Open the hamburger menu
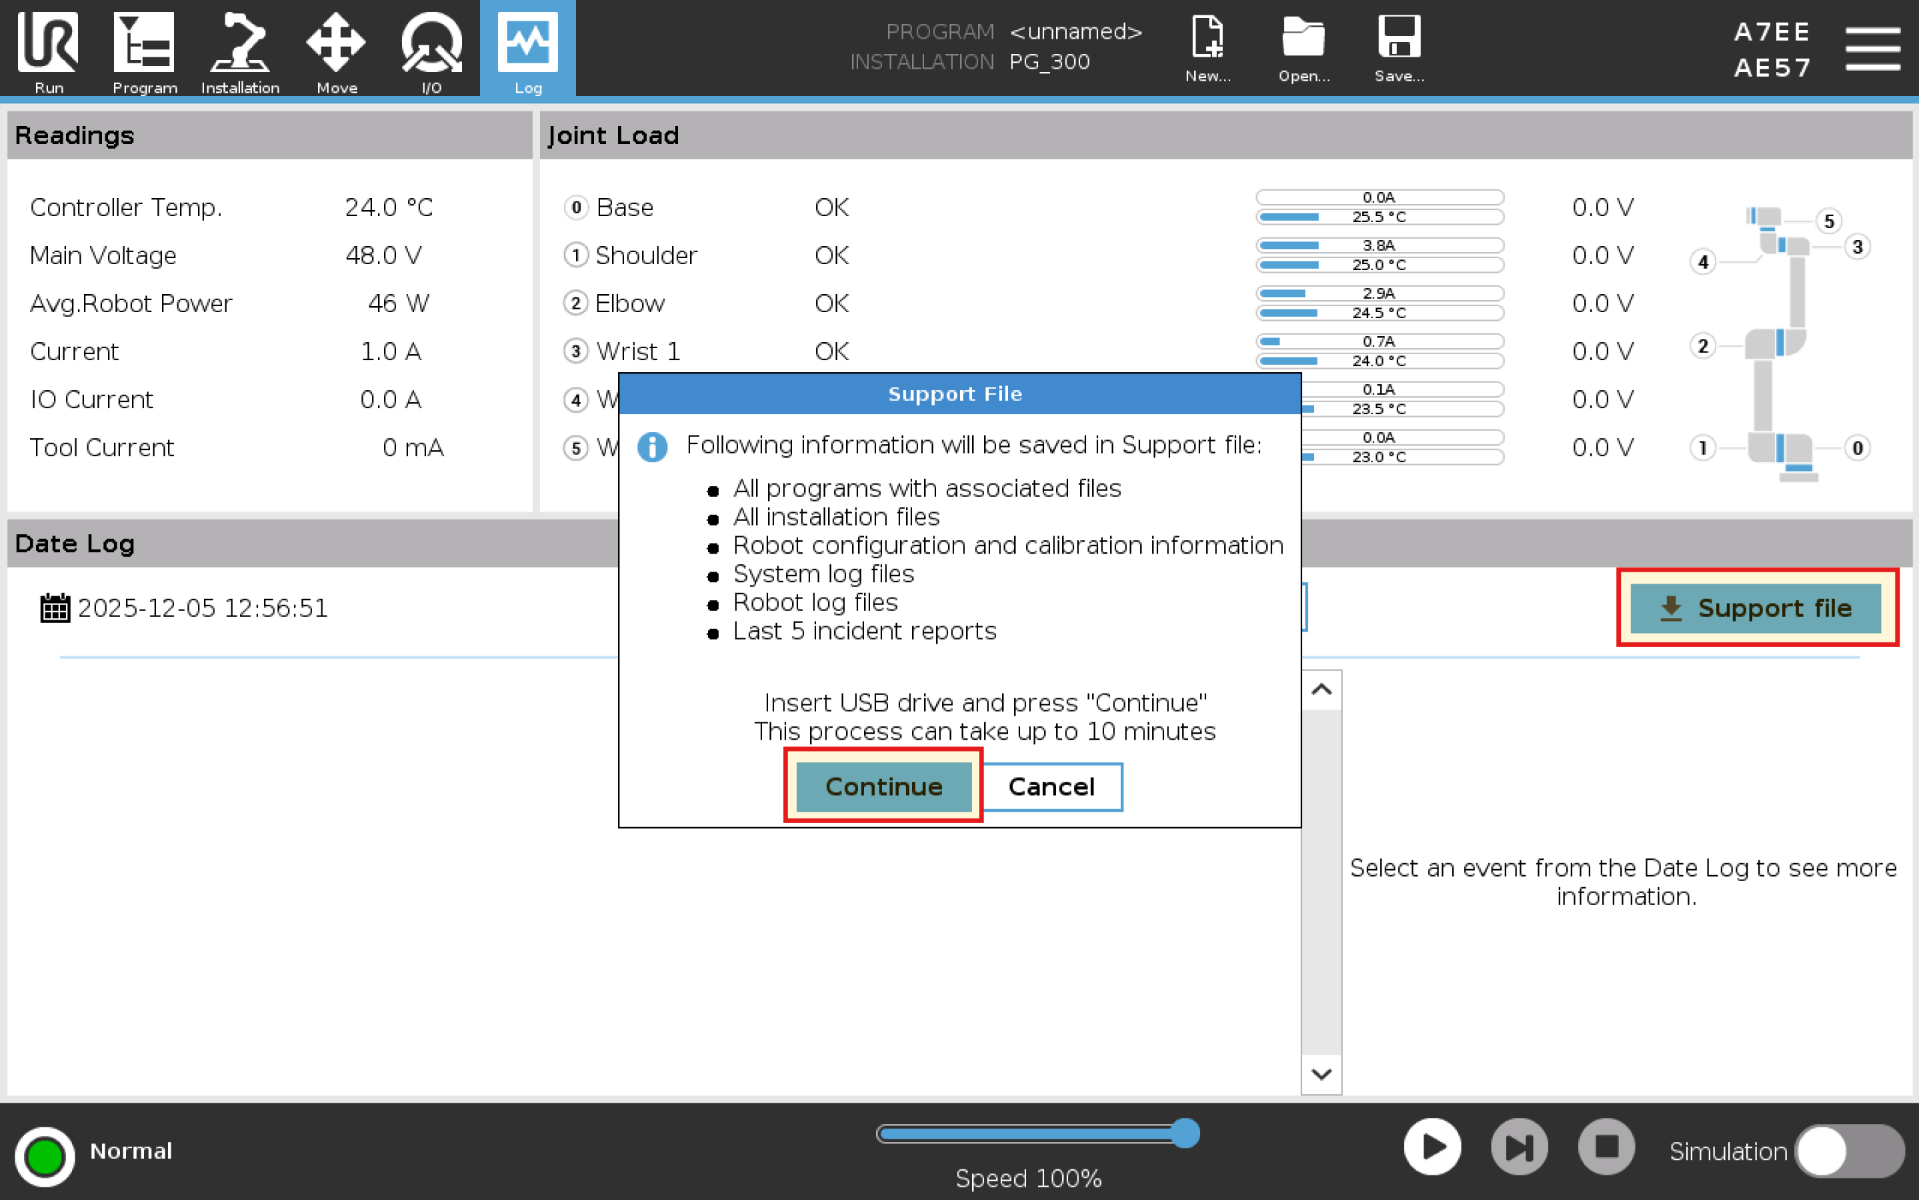Screen dimensions: 1919x1200 (1872, 49)
